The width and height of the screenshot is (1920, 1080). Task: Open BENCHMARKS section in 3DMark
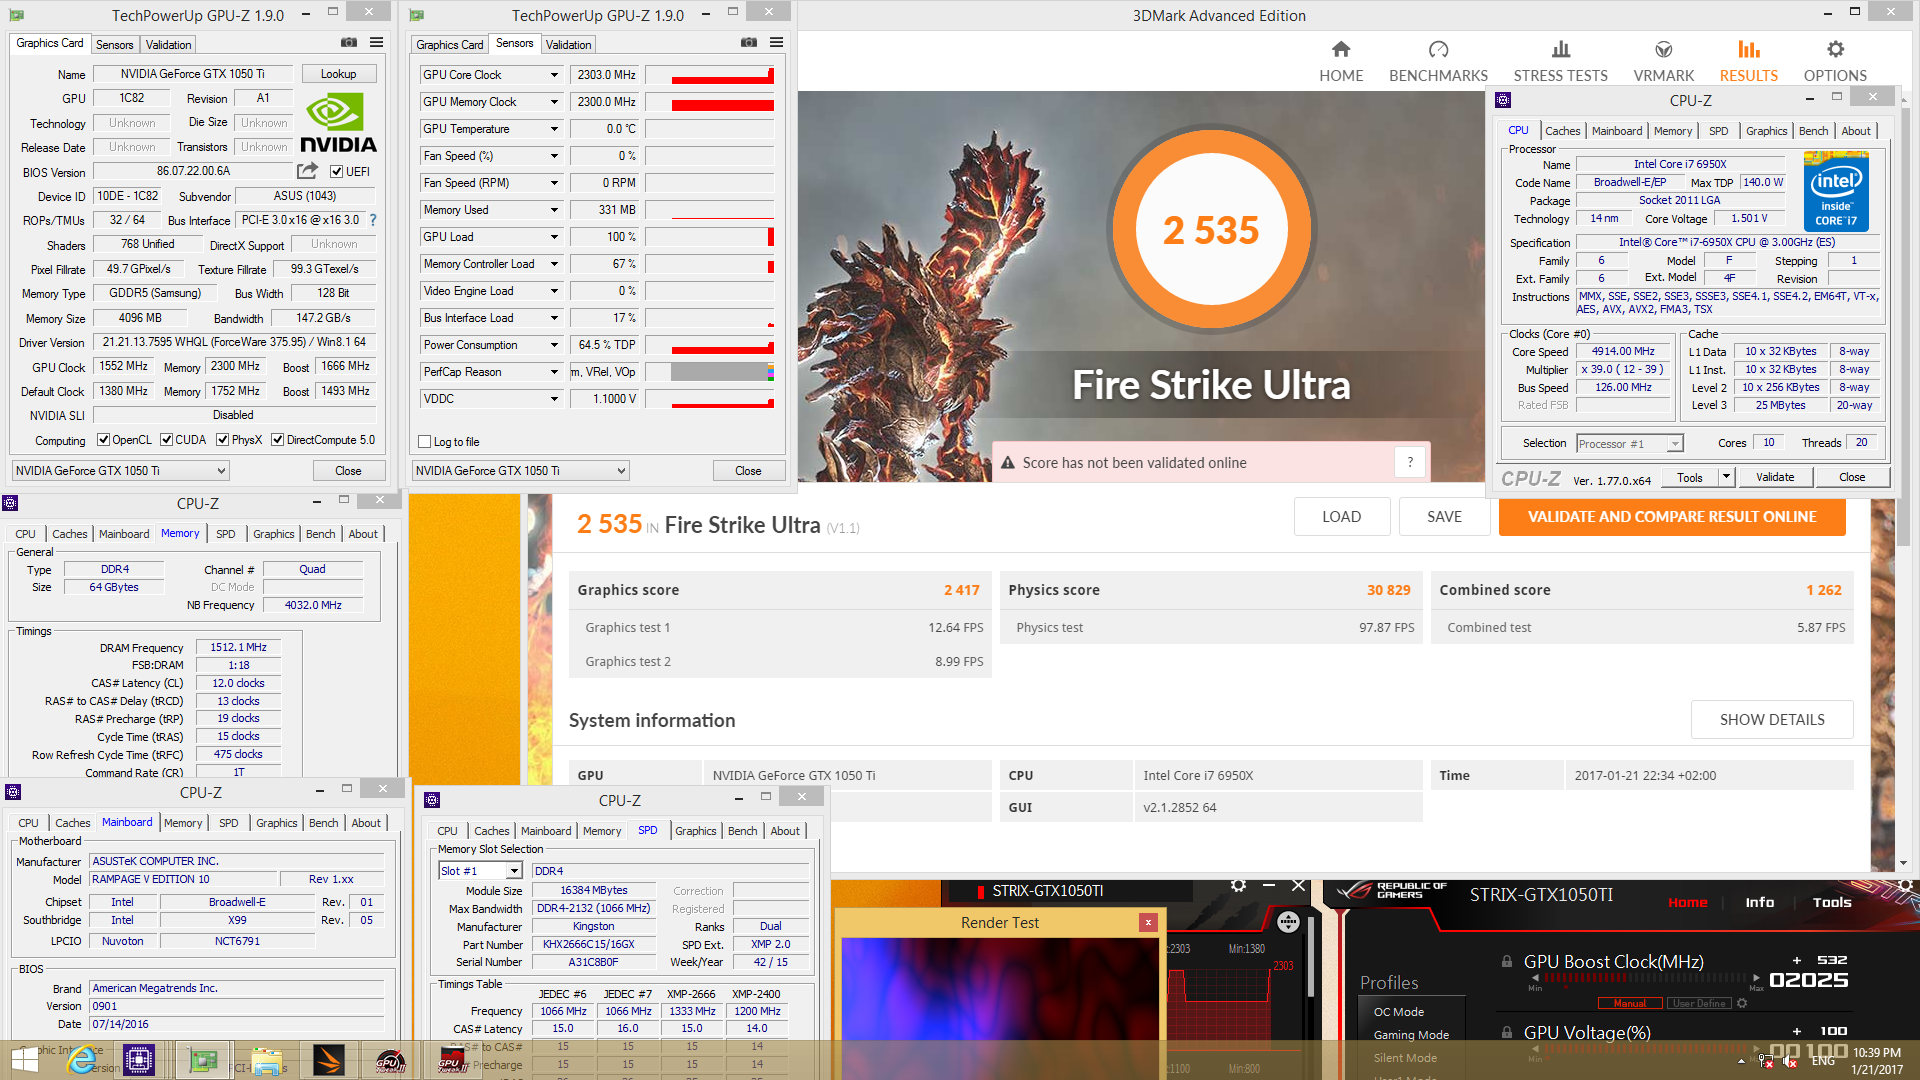click(1438, 61)
